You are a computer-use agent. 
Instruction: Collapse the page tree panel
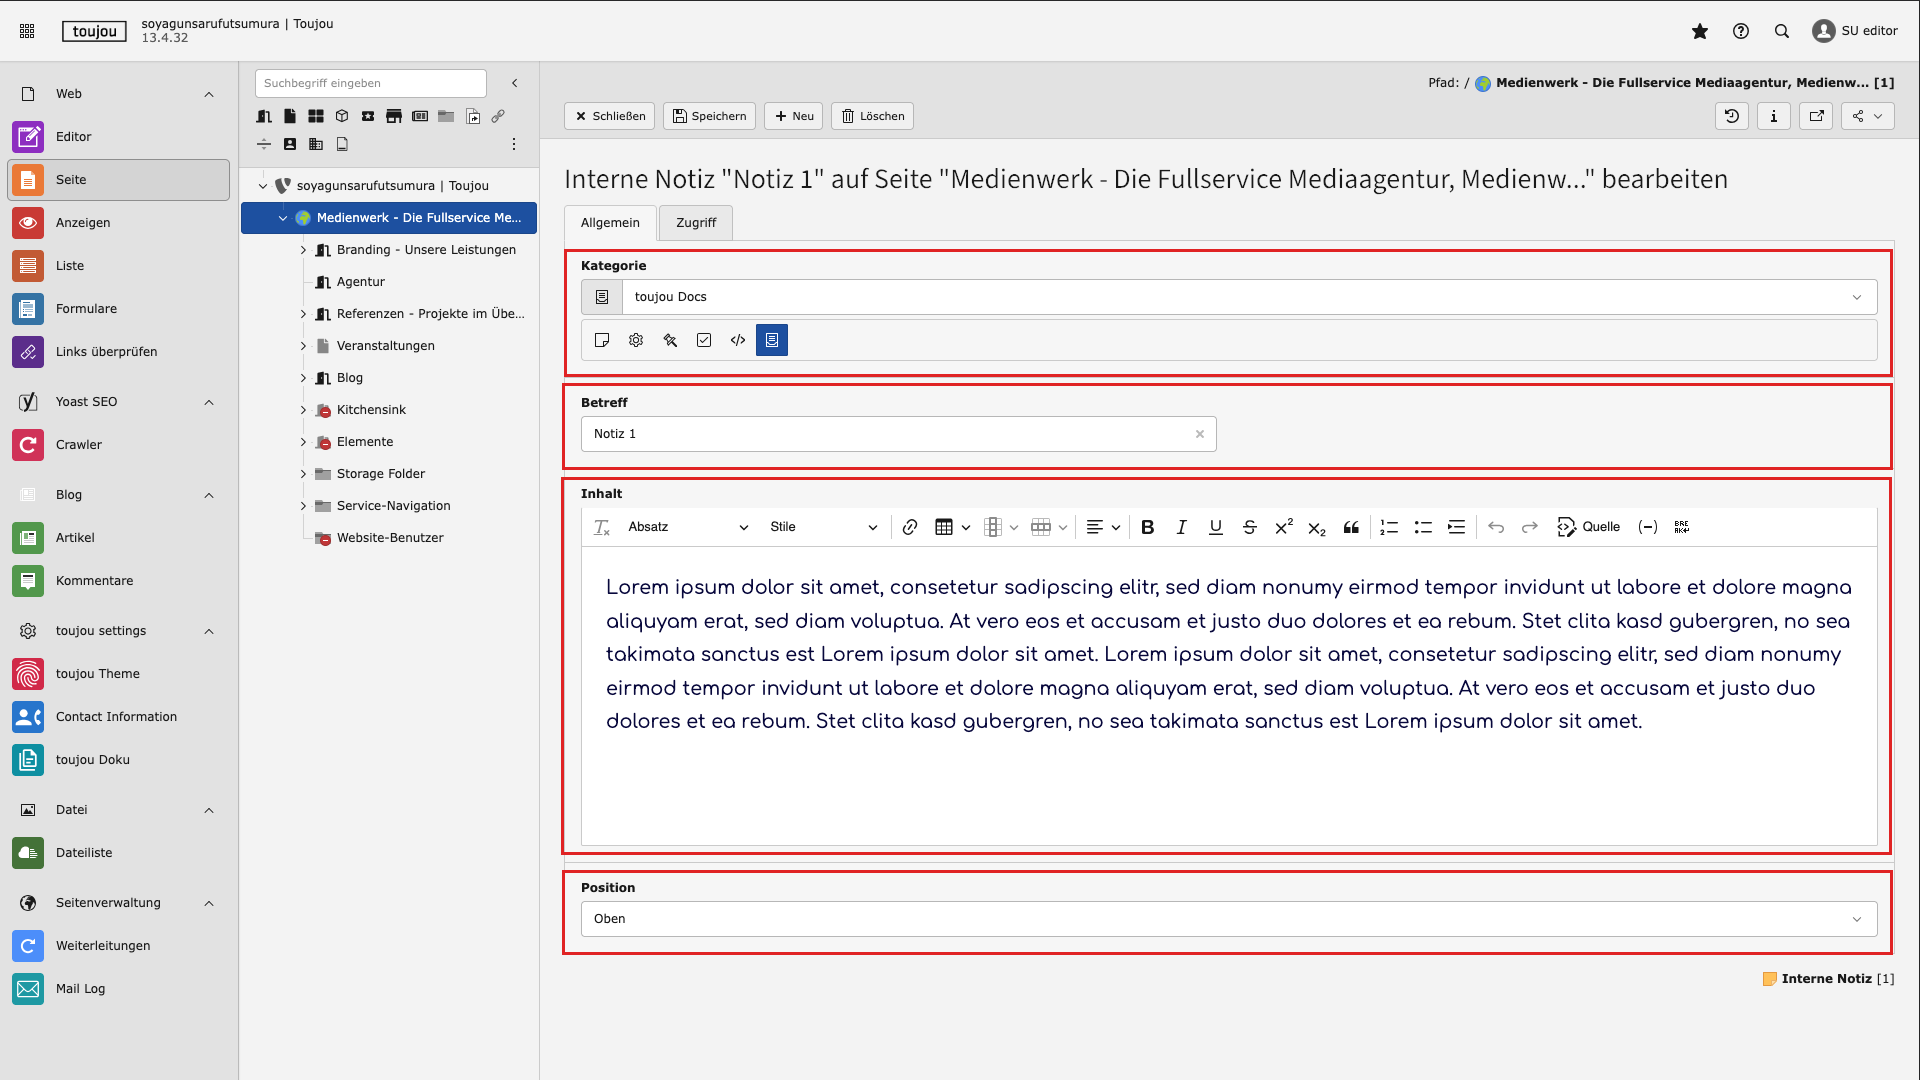click(515, 83)
